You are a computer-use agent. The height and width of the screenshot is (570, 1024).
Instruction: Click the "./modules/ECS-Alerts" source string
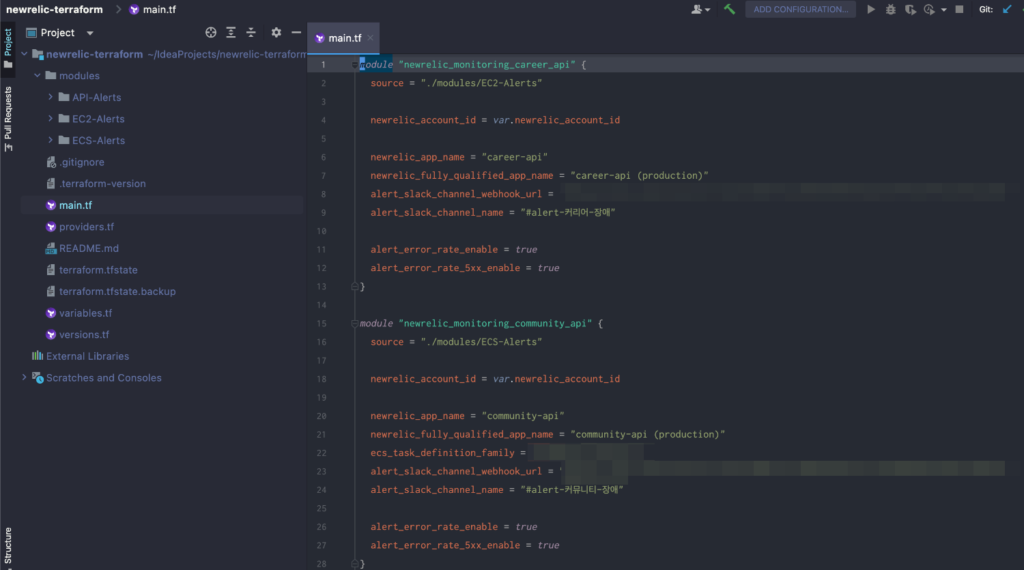pyautogui.click(x=481, y=341)
